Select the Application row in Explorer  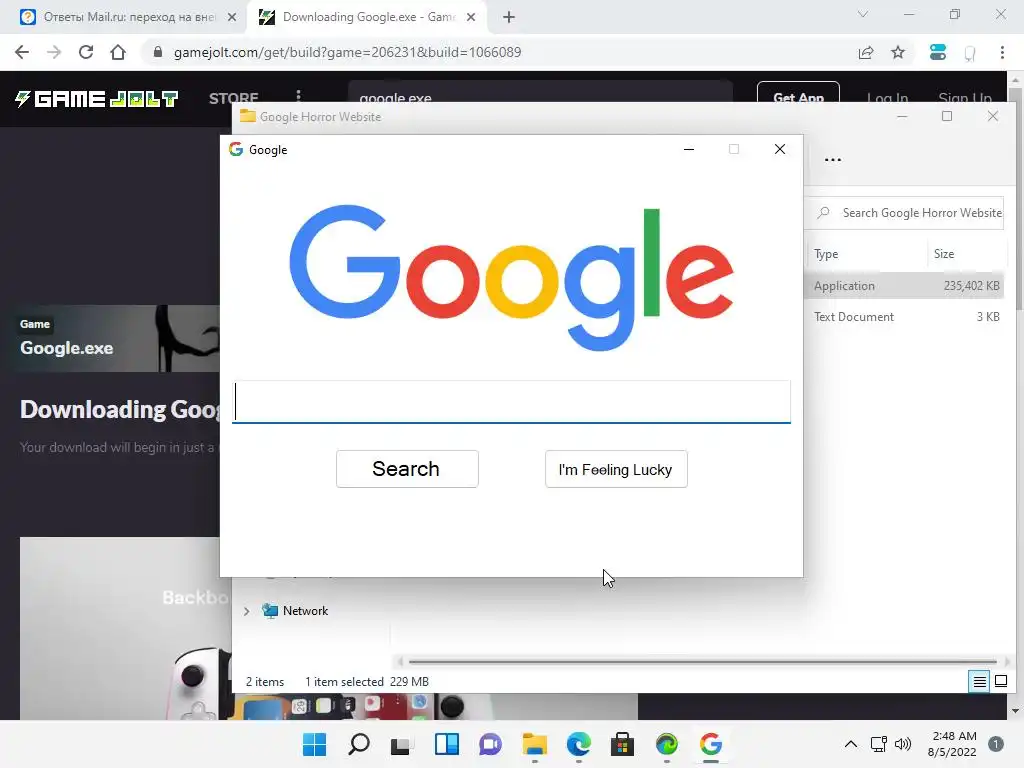[x=904, y=286]
